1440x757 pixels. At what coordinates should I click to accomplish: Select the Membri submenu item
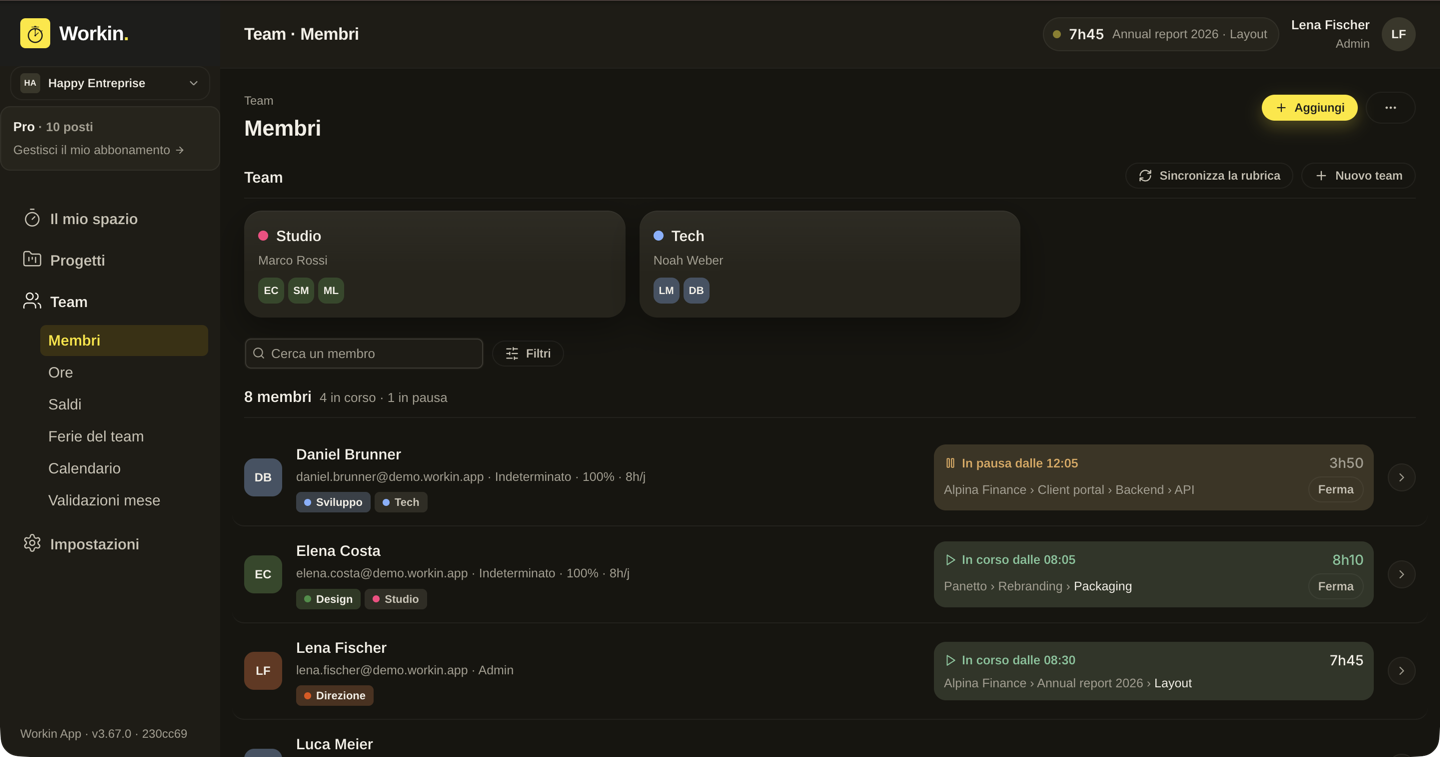pos(124,340)
